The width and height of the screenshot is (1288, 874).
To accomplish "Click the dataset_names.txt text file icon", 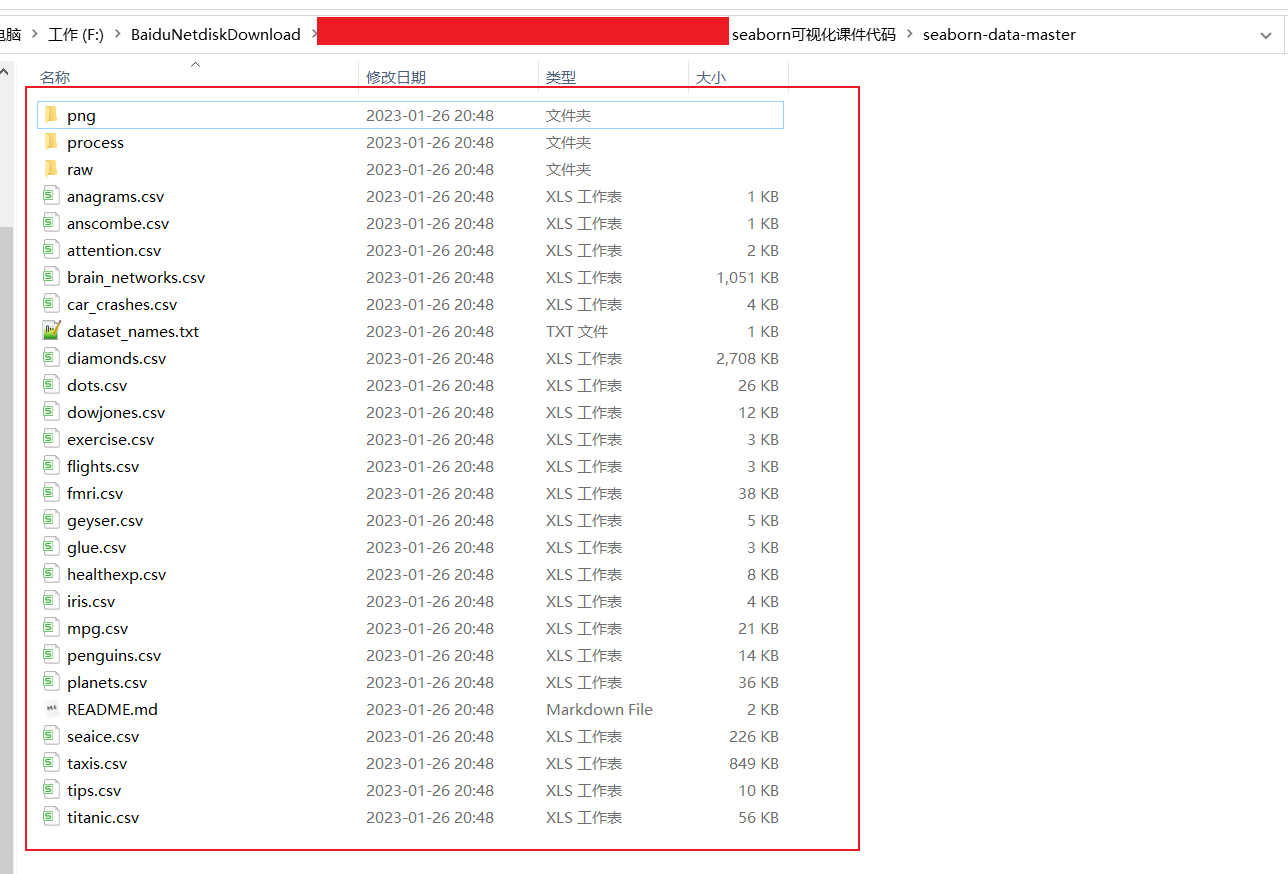I will coord(51,330).
